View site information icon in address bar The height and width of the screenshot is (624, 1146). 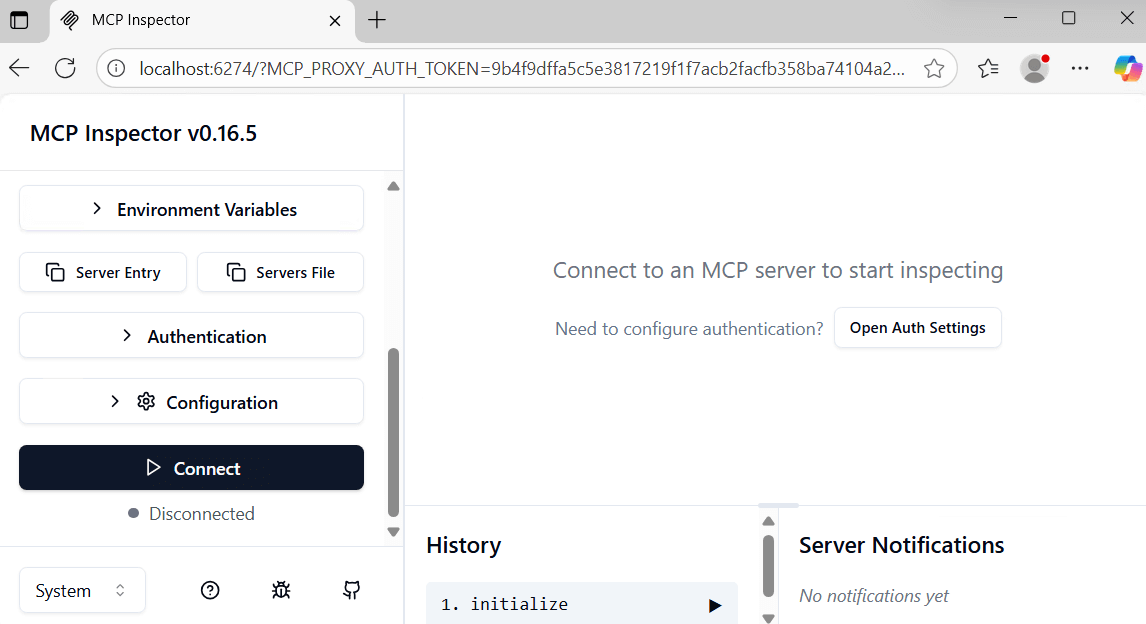[117, 68]
